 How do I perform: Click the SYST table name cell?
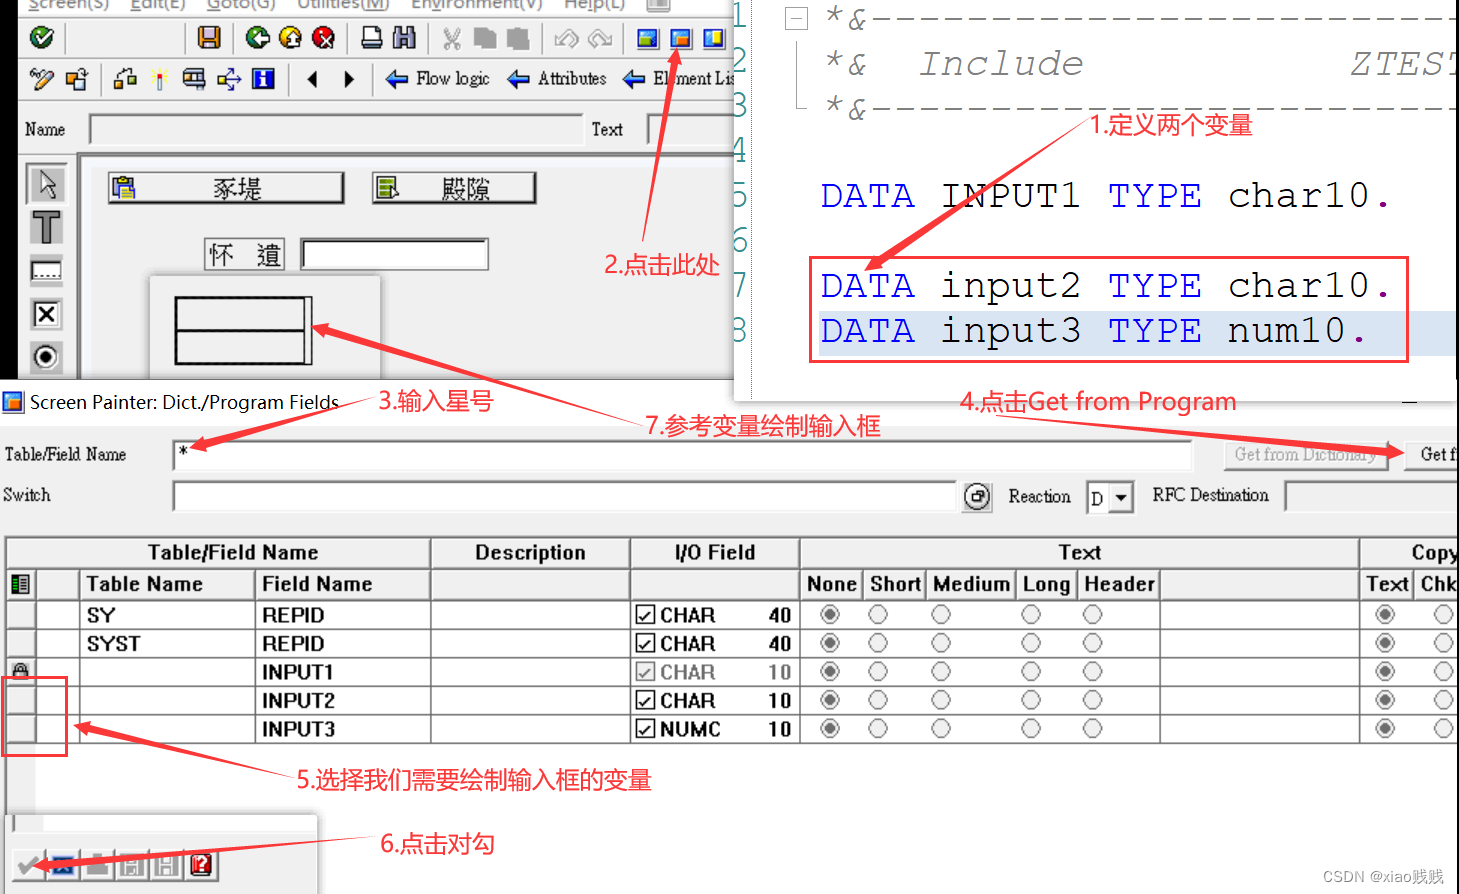167,644
